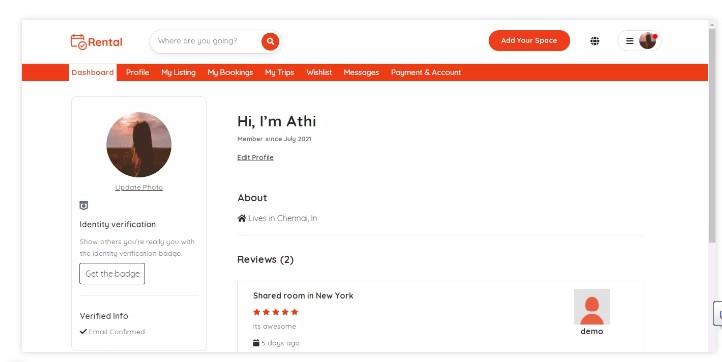Viewport: 722px width, 362px height.
Task: Click the Email Confirmed checkmark
Action: coord(83,331)
